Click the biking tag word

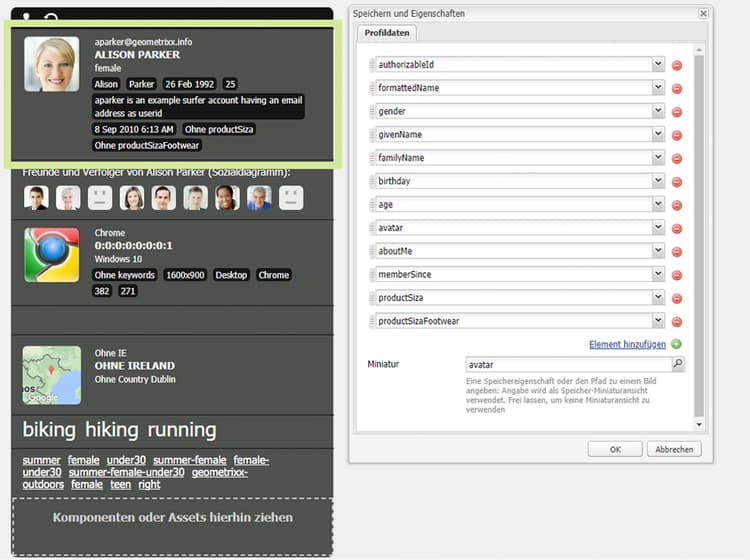(x=49, y=429)
